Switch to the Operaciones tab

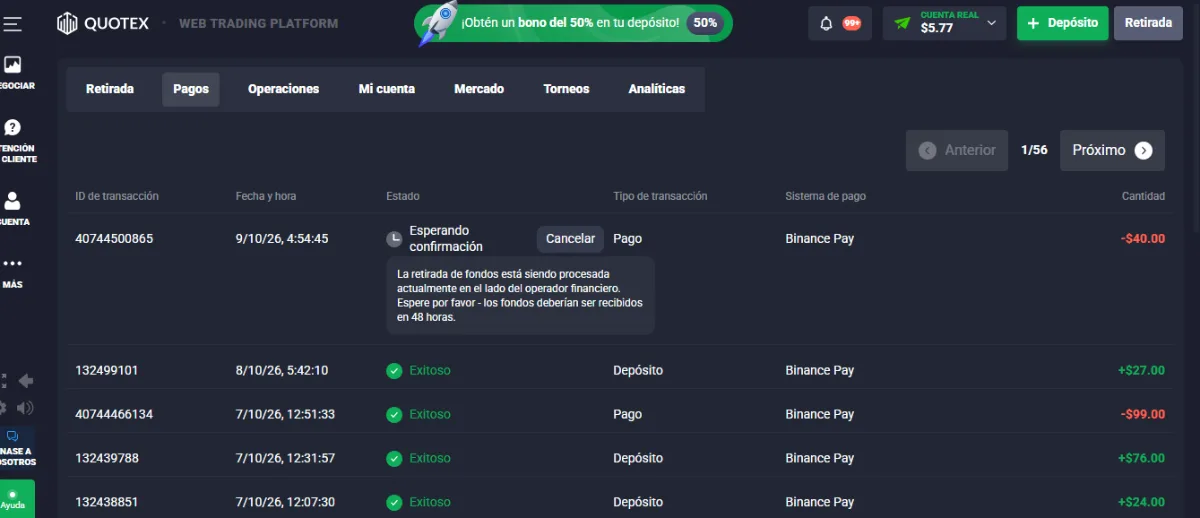point(284,89)
